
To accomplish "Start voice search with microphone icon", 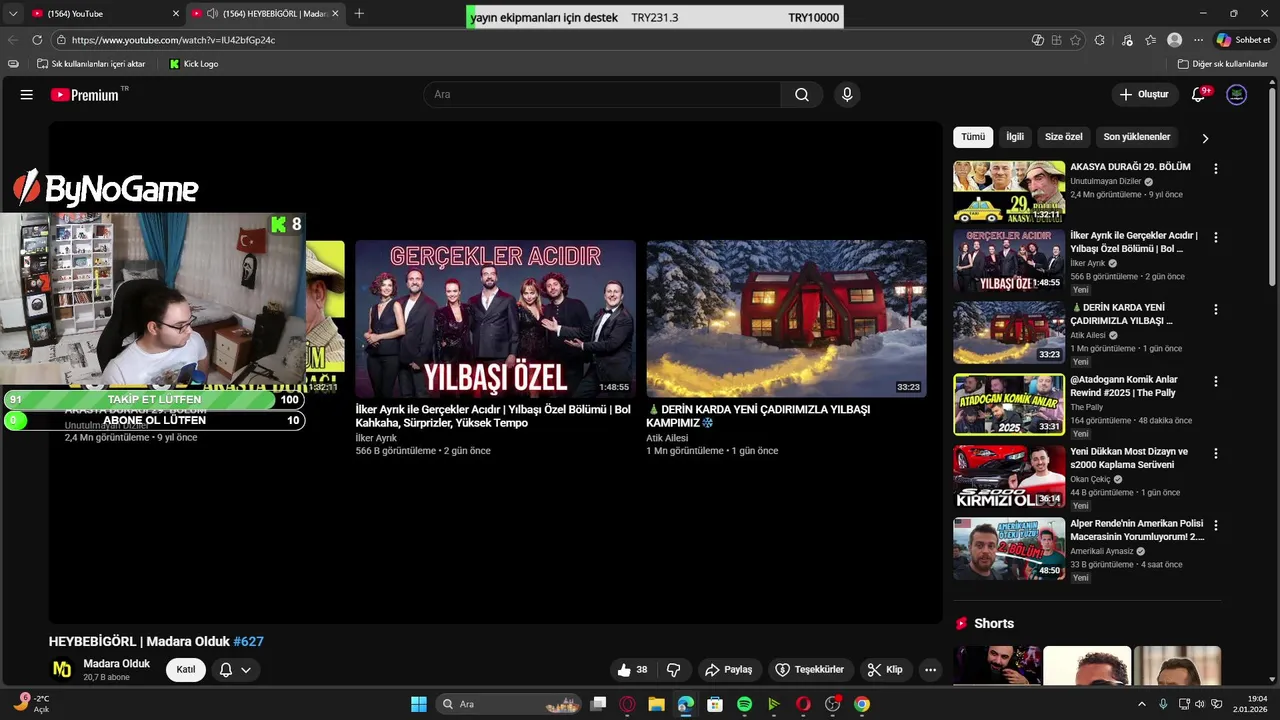I will pos(847,95).
